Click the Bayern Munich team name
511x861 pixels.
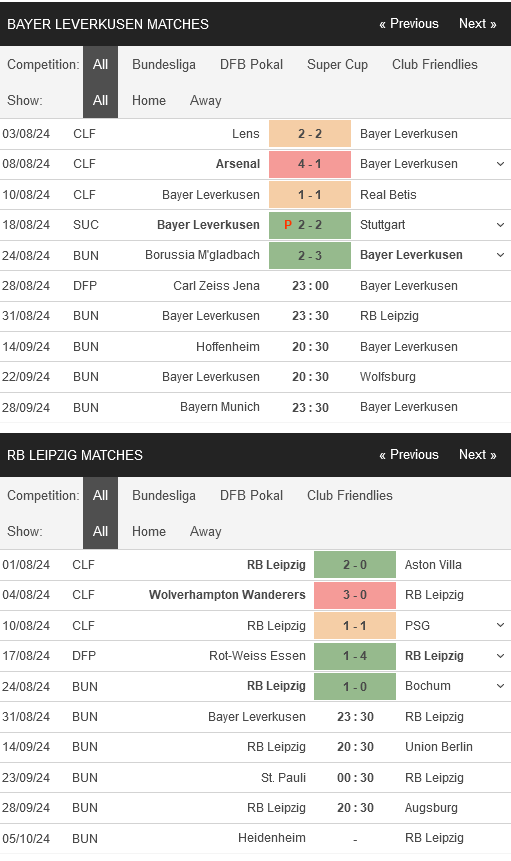click(220, 407)
